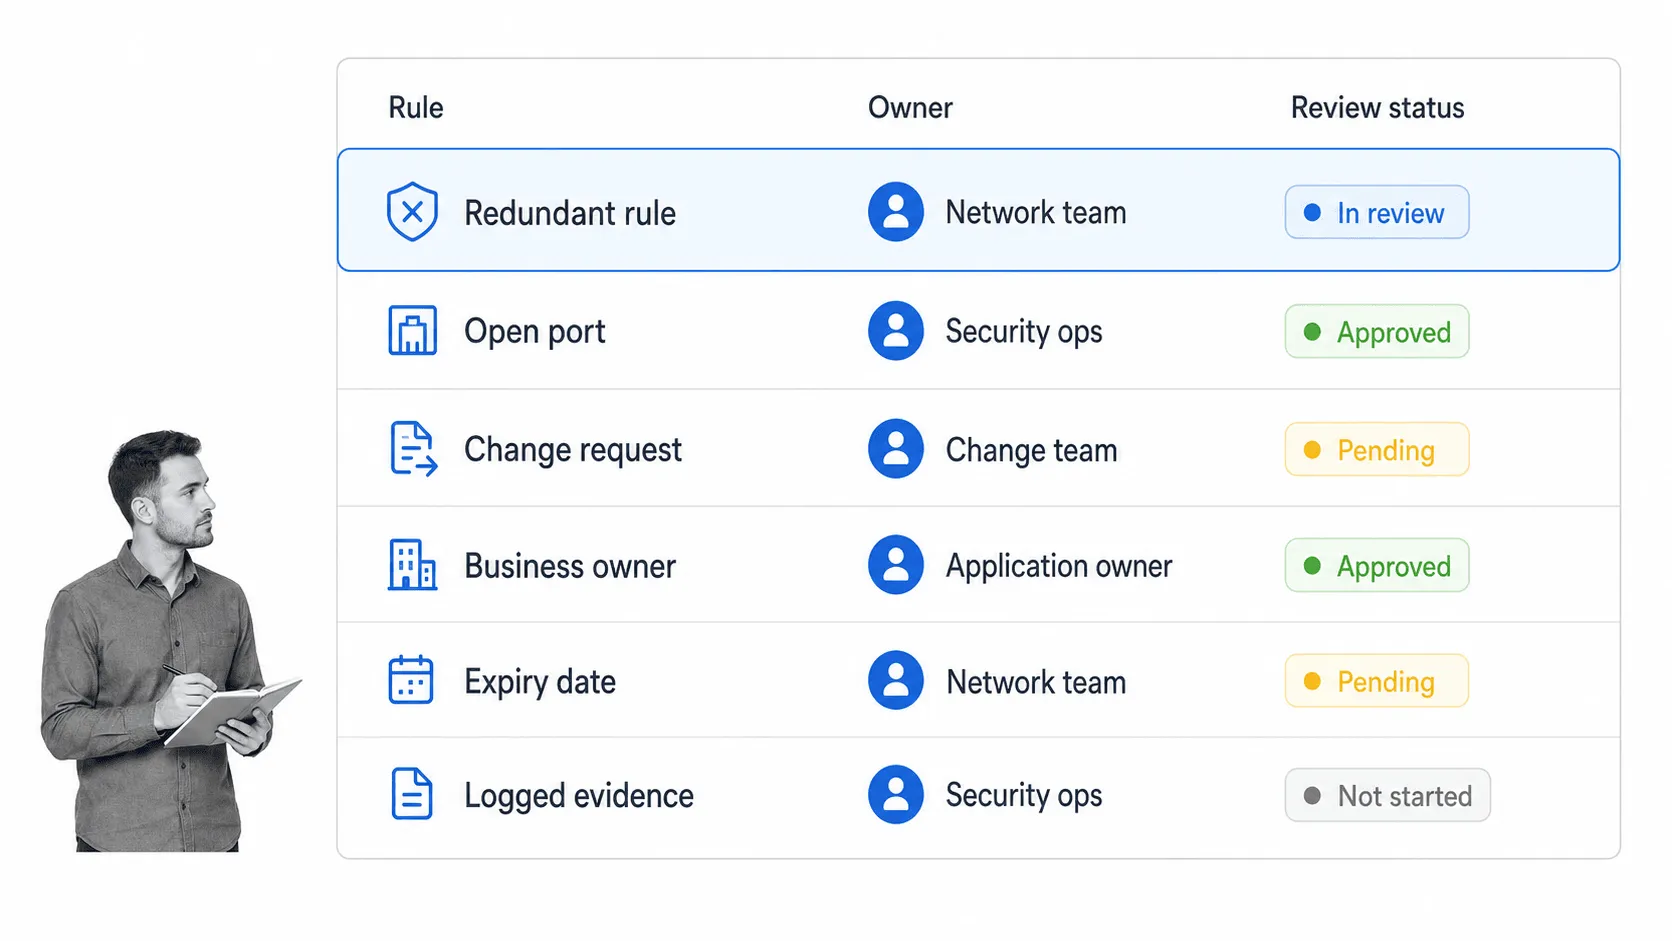
Task: Click the Owner column header
Action: pyautogui.click(x=910, y=107)
